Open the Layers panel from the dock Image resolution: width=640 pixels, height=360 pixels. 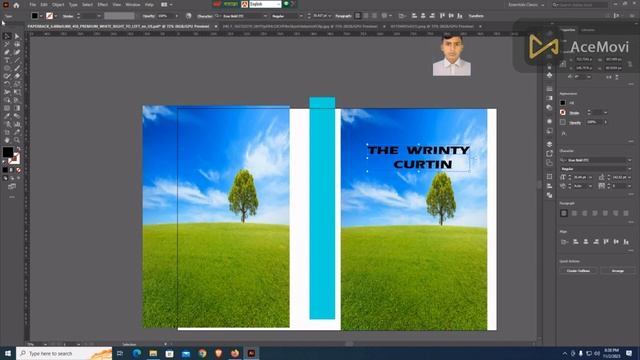point(549,144)
